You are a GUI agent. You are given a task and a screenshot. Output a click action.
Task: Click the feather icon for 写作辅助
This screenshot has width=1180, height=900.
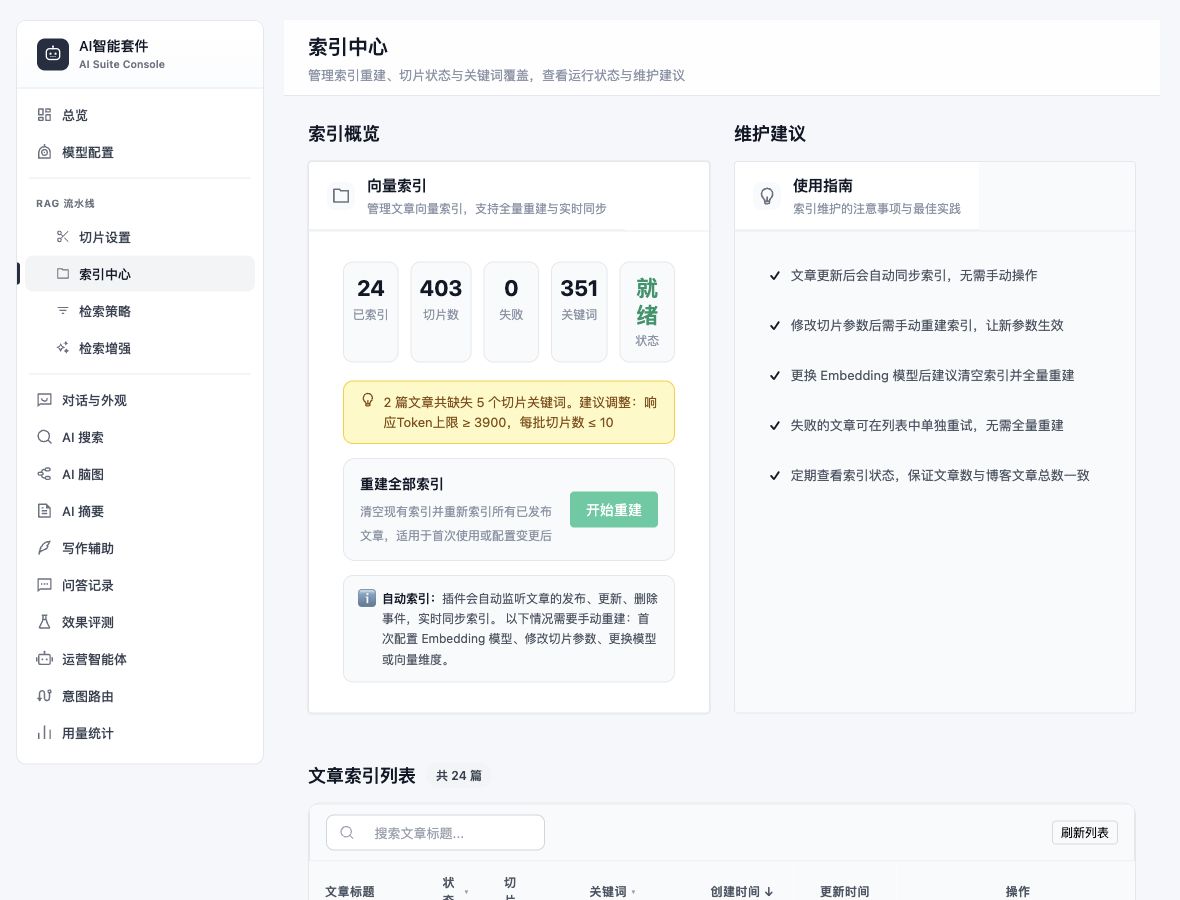click(x=44, y=548)
